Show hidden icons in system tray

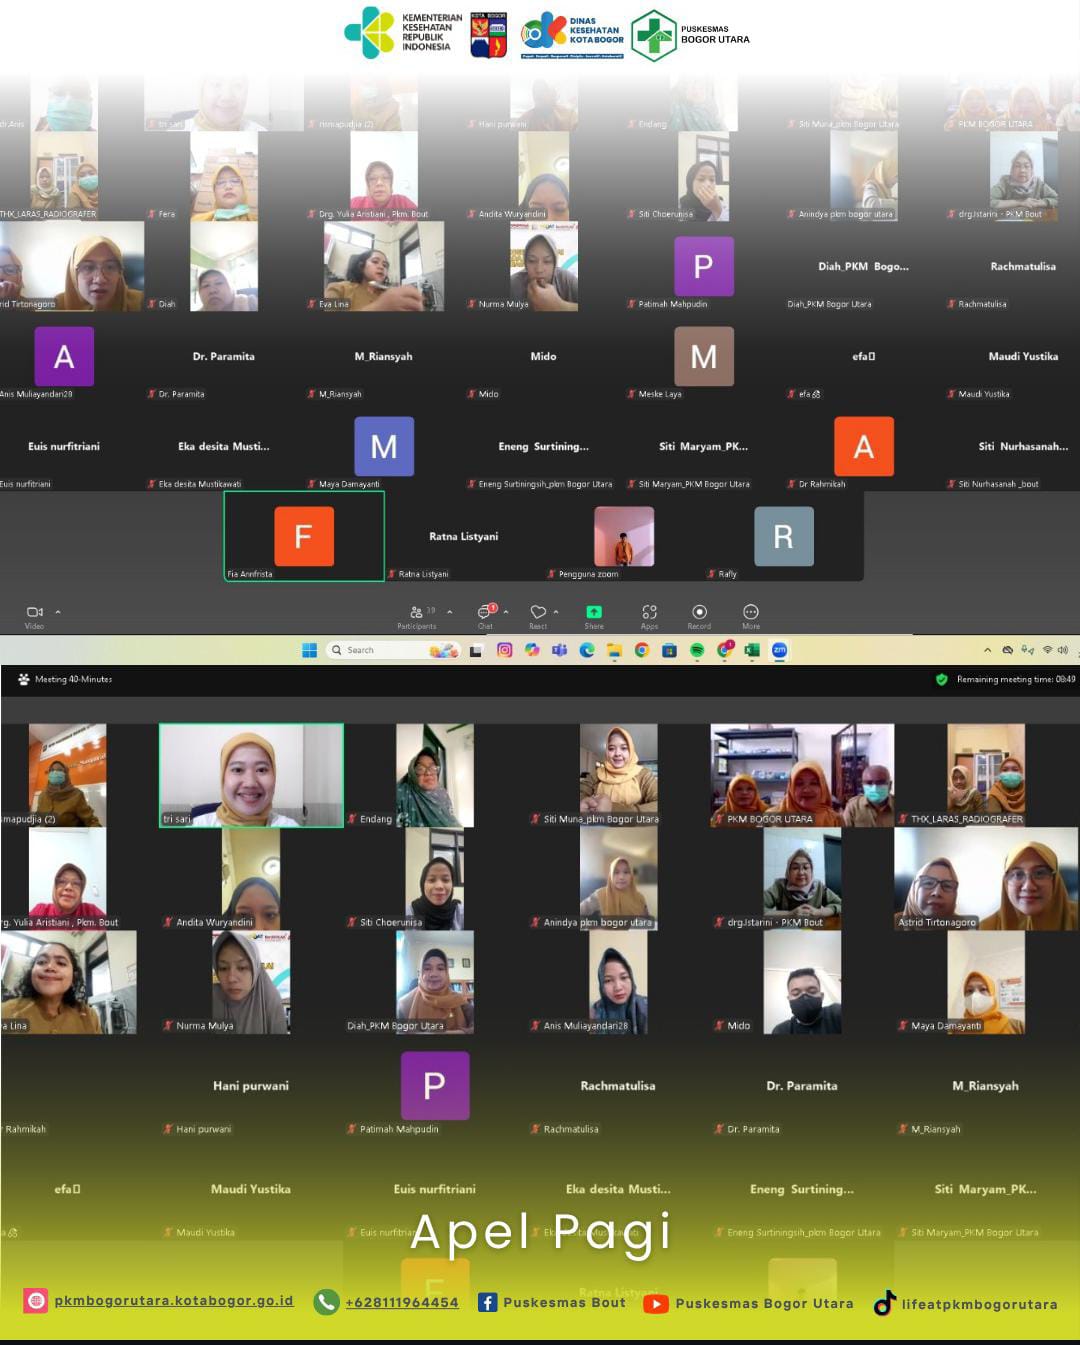(987, 650)
